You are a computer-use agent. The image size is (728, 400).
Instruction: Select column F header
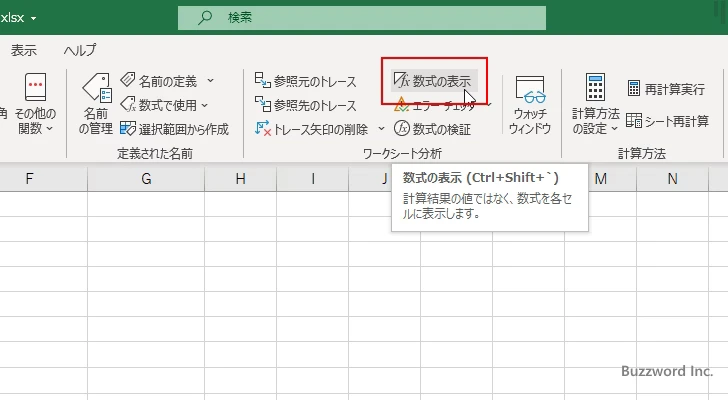(x=29, y=179)
